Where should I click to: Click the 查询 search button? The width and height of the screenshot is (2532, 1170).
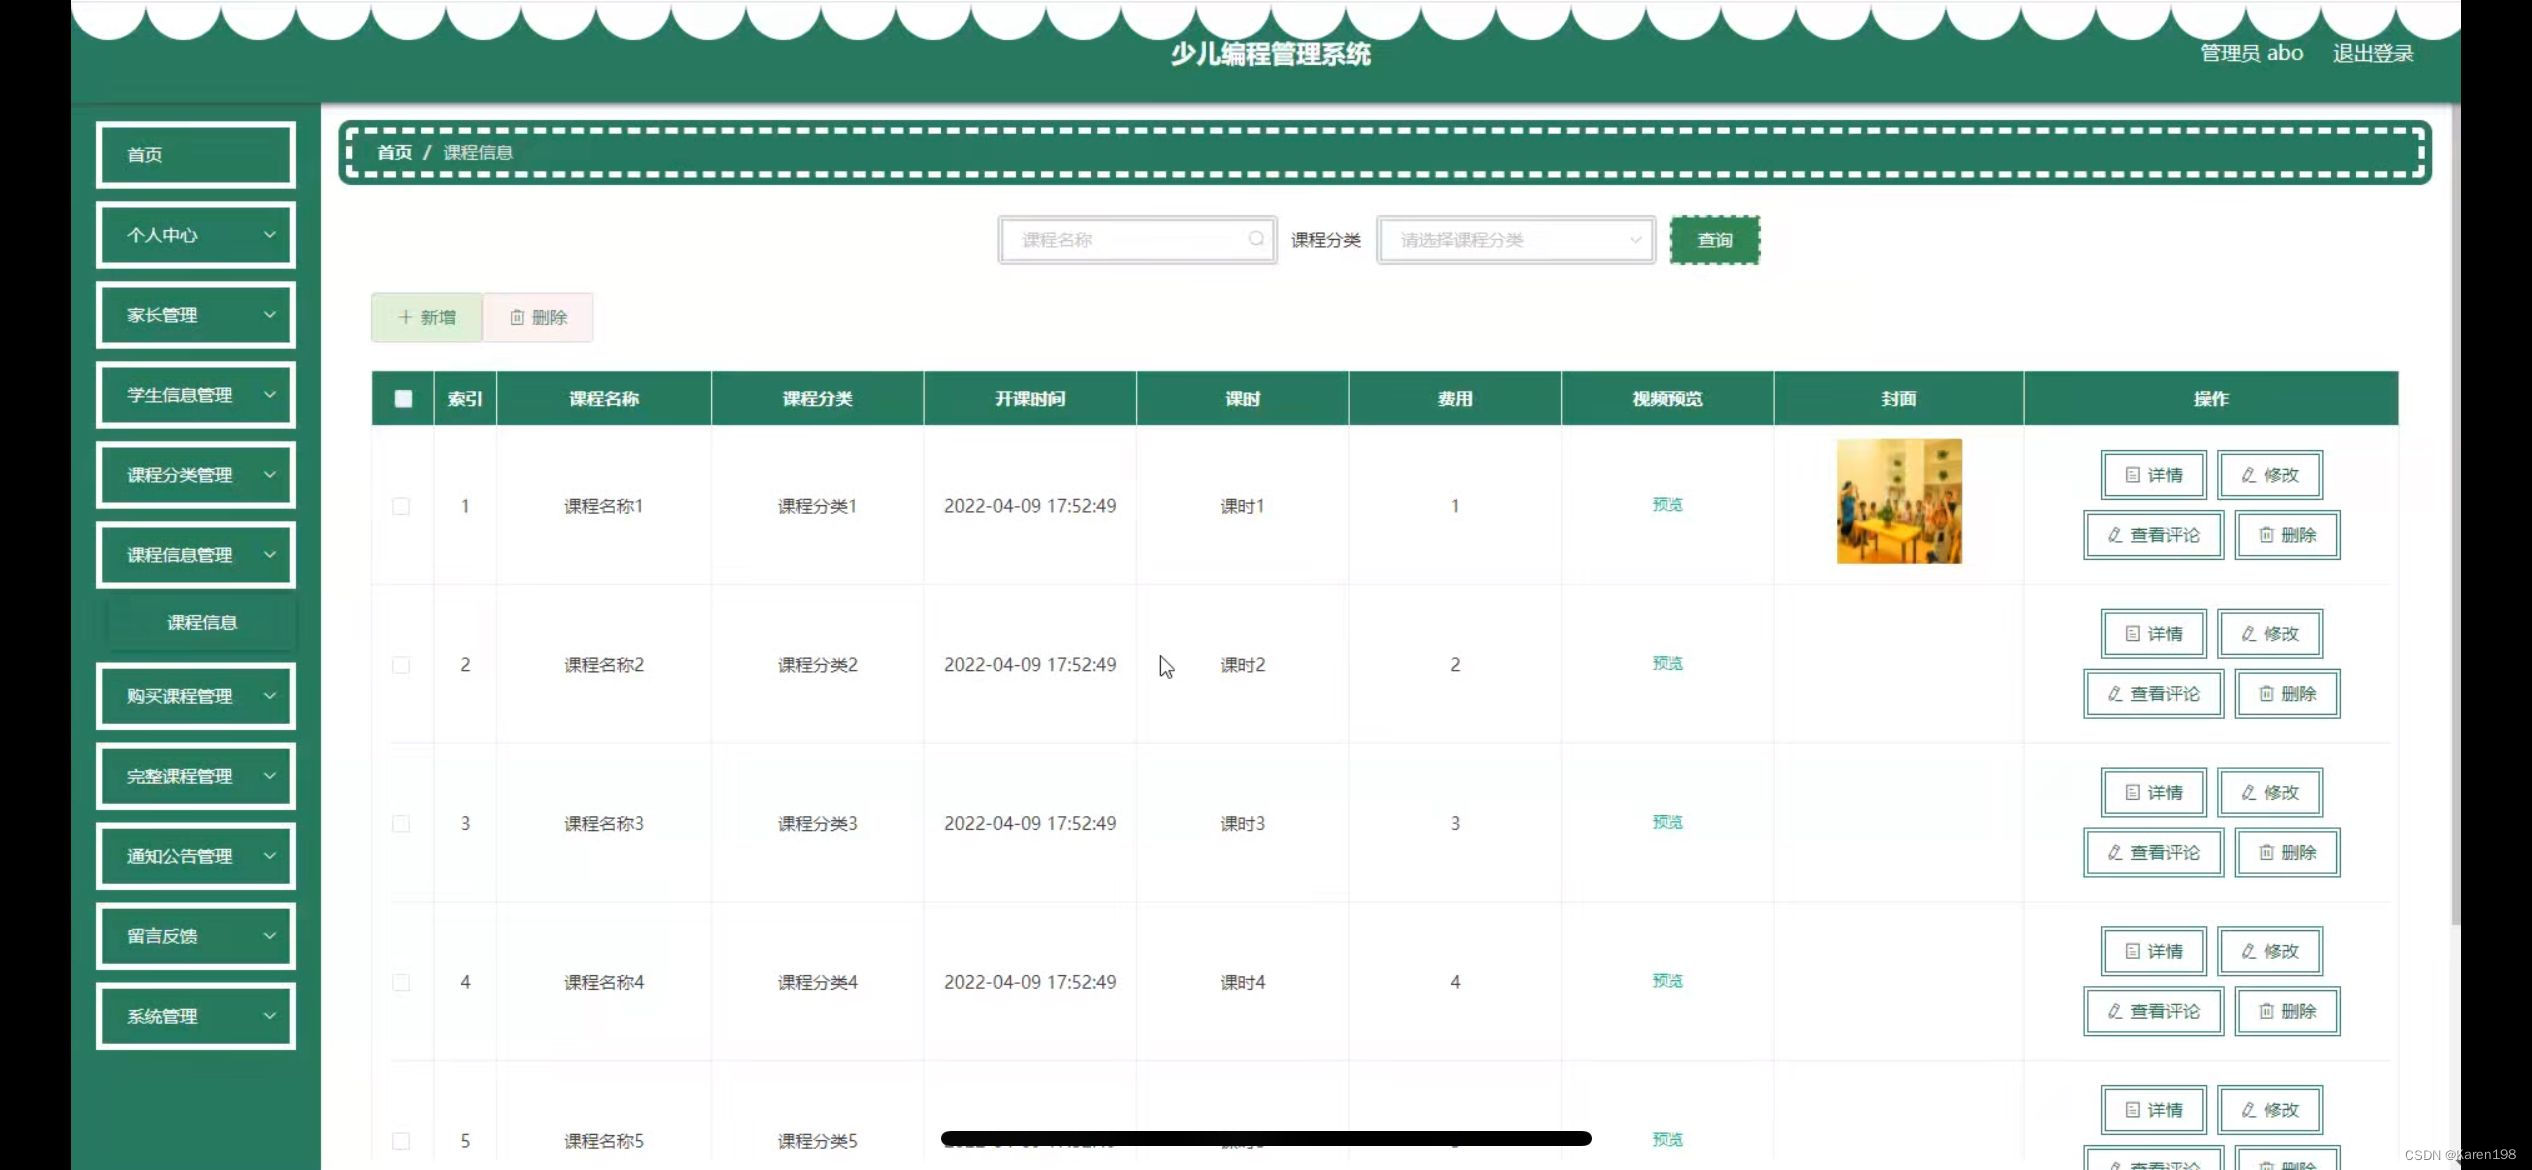pyautogui.click(x=1714, y=240)
